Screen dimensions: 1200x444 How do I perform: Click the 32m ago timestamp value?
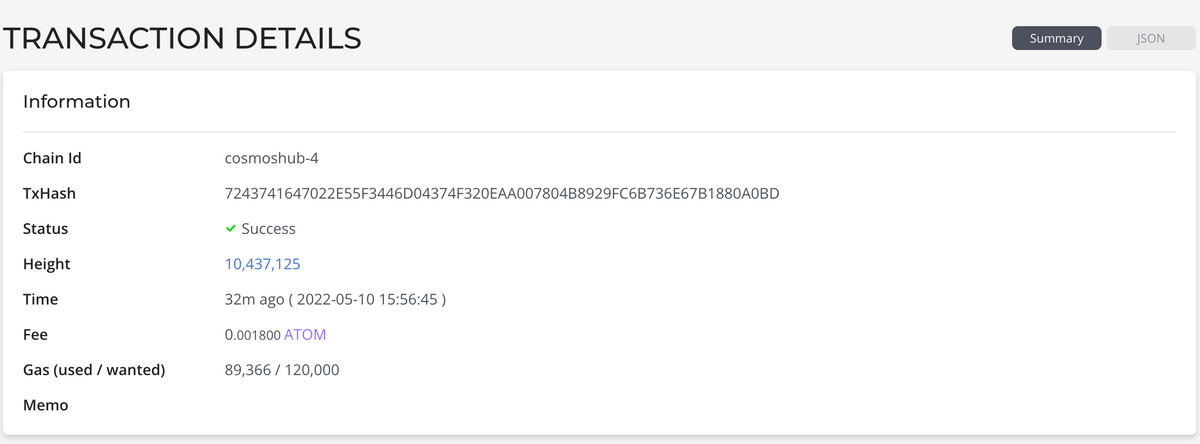335,299
